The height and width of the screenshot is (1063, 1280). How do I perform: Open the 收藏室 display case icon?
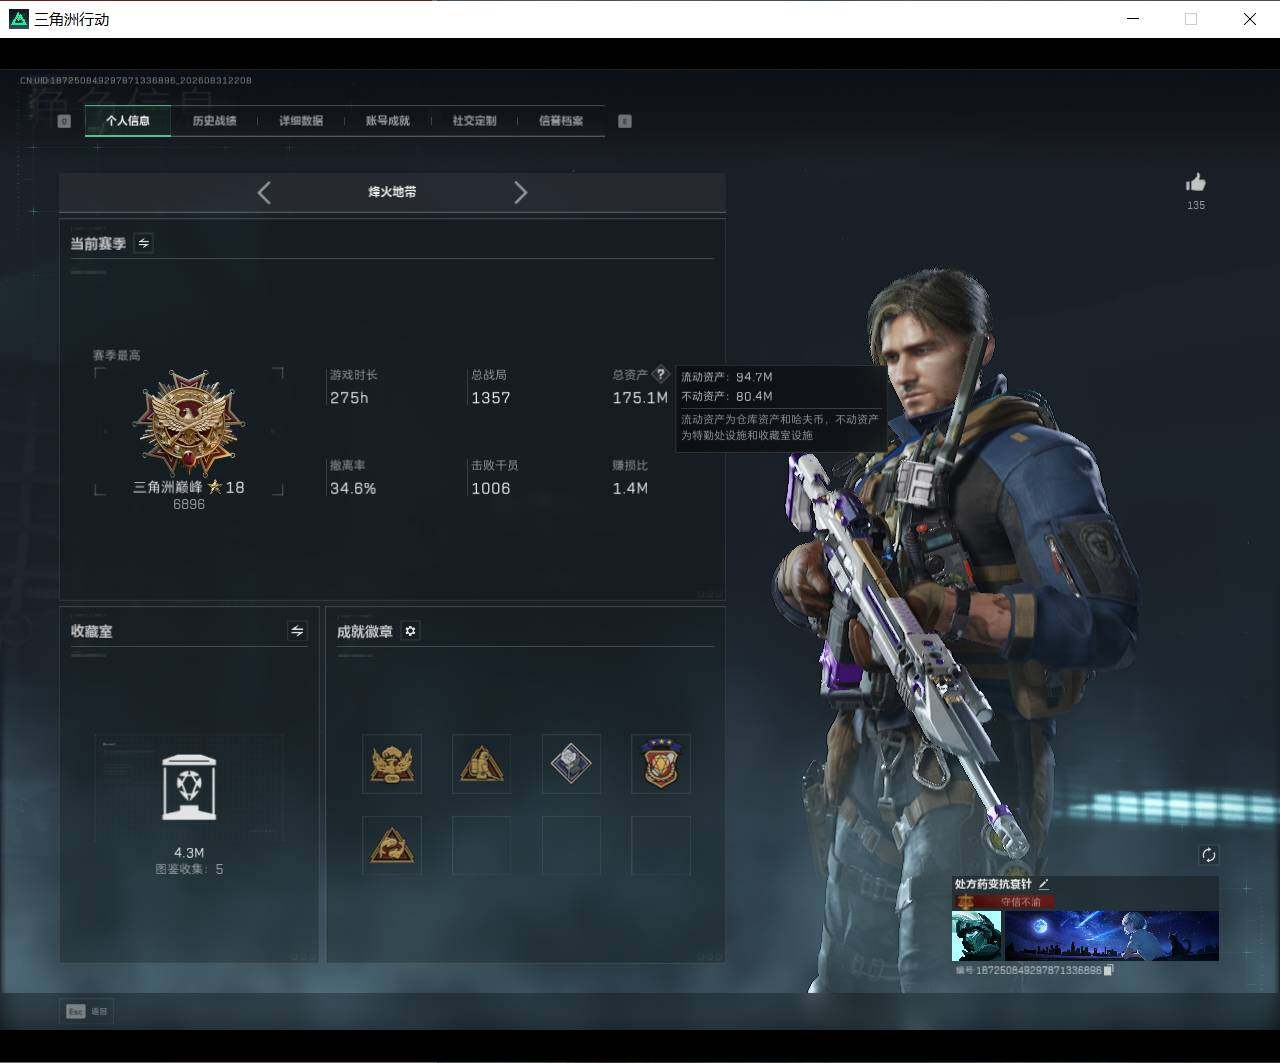tap(189, 788)
